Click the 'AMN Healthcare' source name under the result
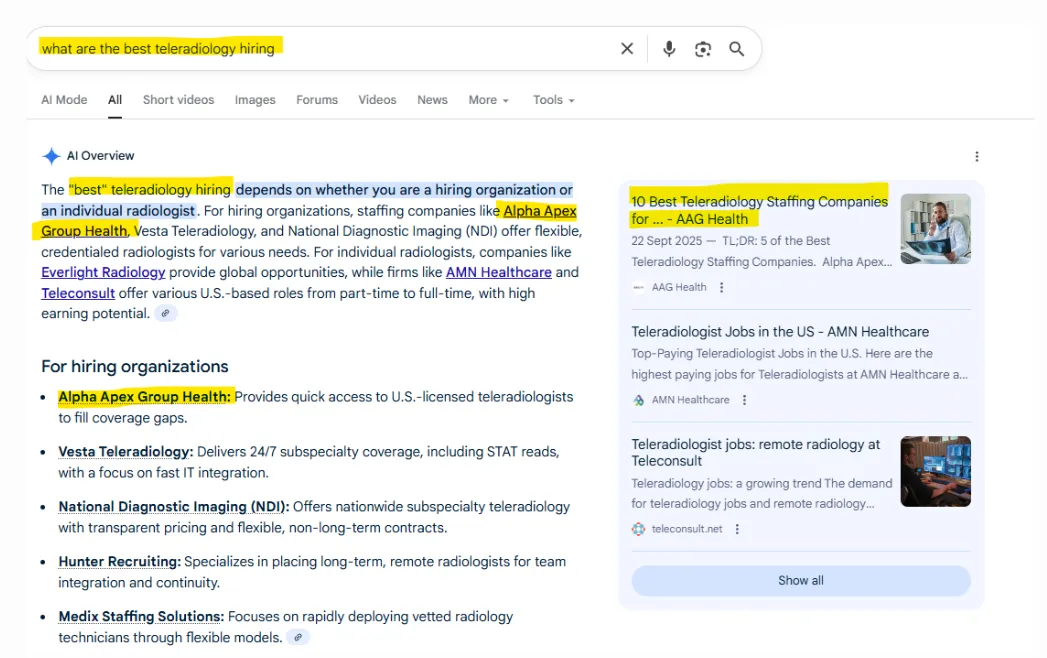This screenshot has width=1047, height=658. (x=690, y=400)
